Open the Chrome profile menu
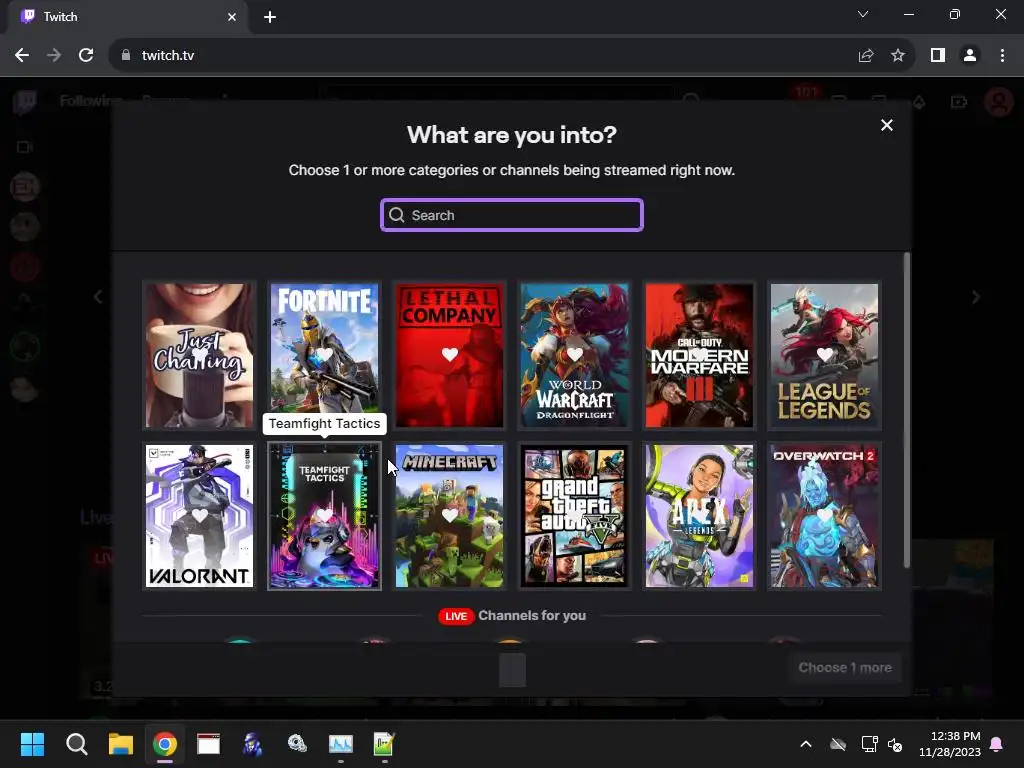 pyautogui.click(x=970, y=56)
